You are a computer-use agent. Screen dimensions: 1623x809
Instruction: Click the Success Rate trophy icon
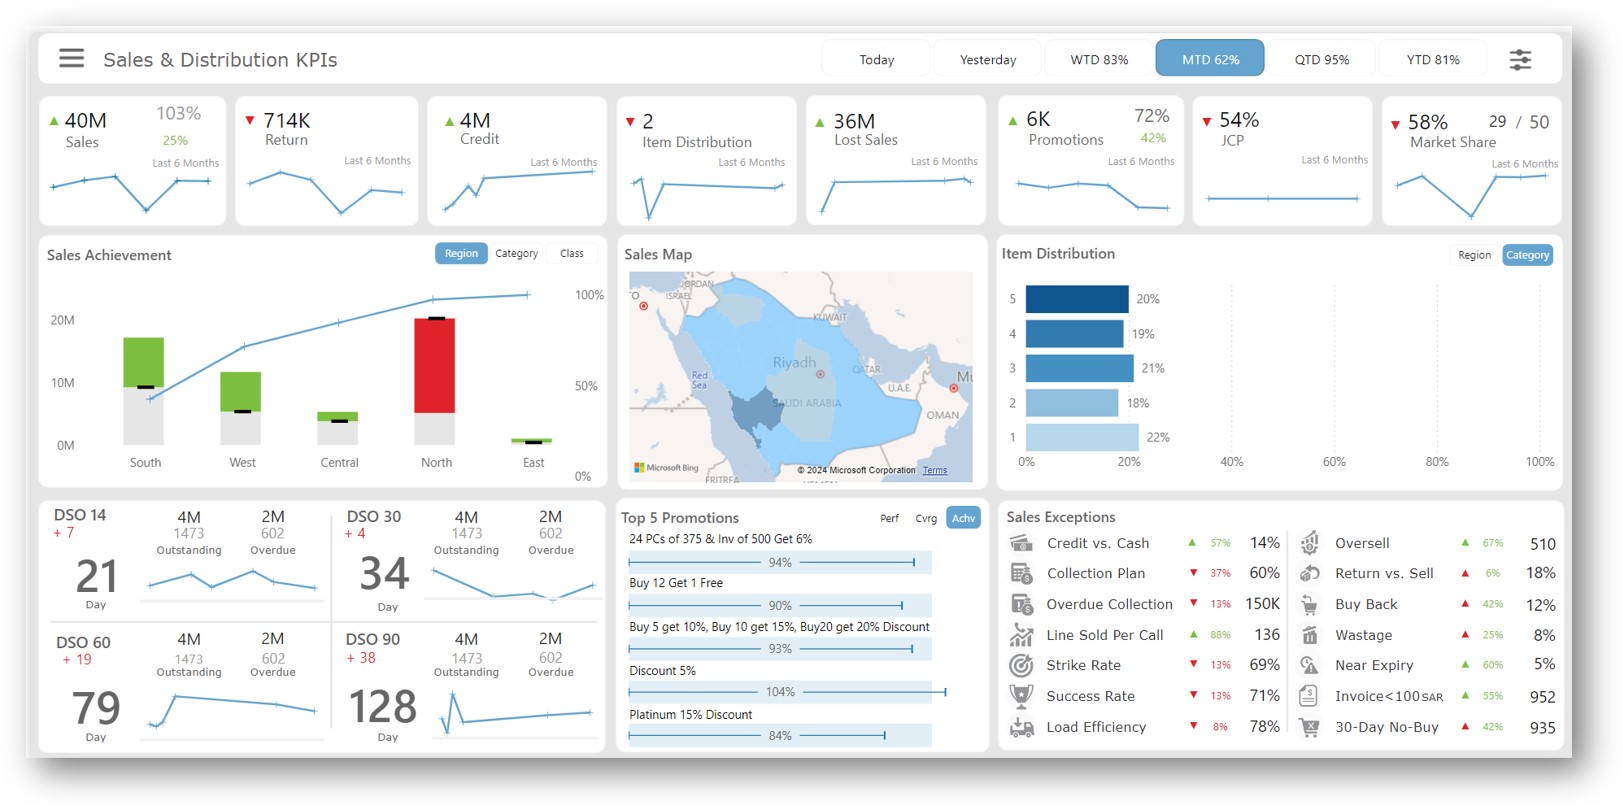coord(1021,696)
